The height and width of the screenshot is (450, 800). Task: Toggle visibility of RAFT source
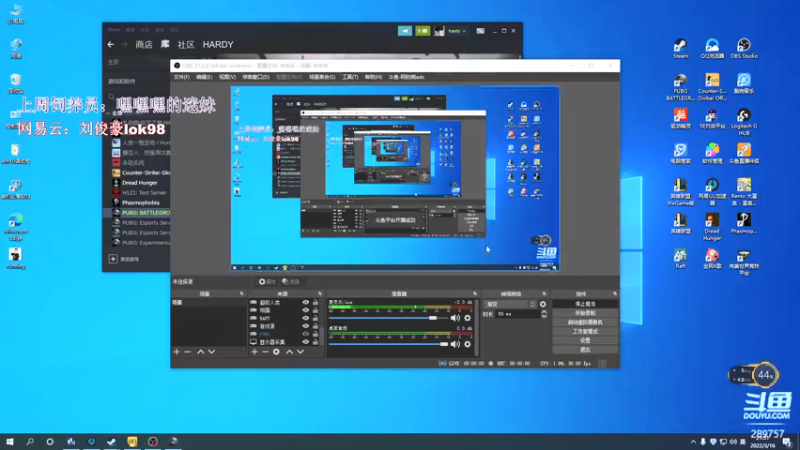point(306,318)
